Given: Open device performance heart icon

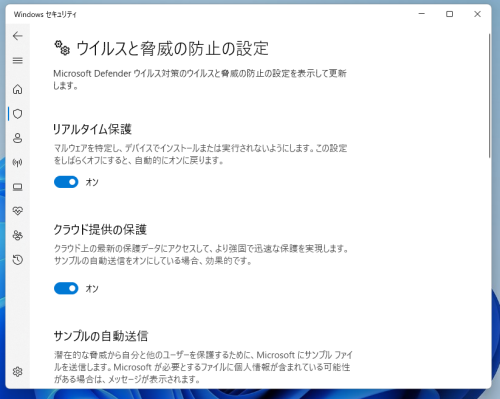Looking at the screenshot, I should [18, 211].
